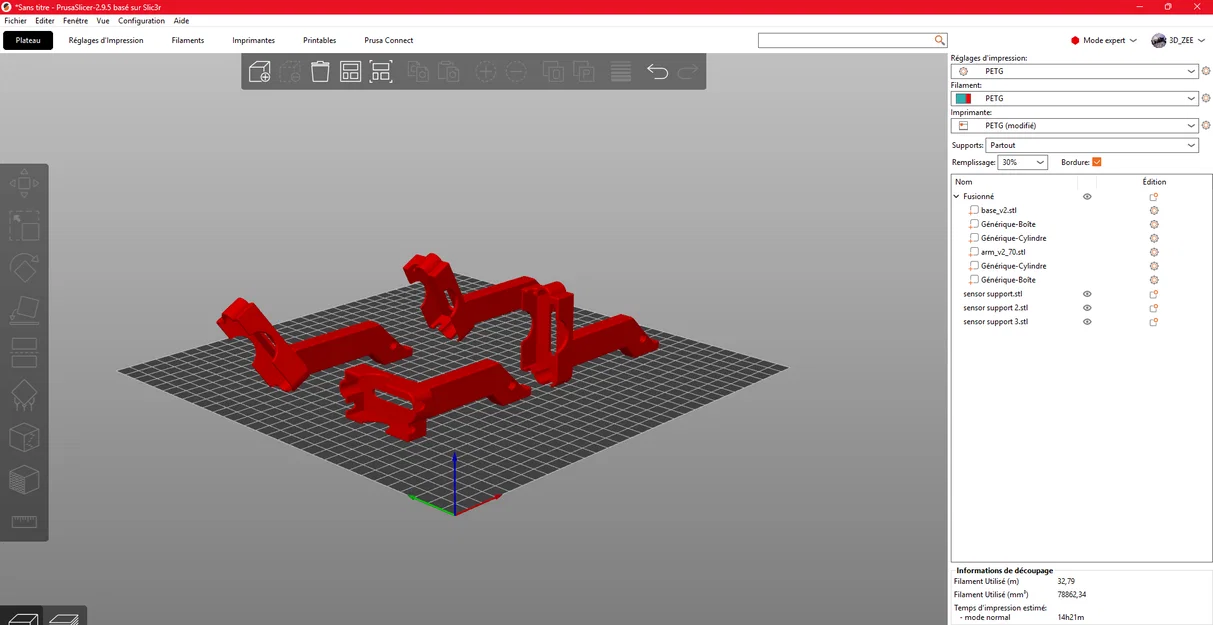This screenshot has height=625, width=1213.
Task: Switch to the Imprimantes tab
Action: (254, 41)
